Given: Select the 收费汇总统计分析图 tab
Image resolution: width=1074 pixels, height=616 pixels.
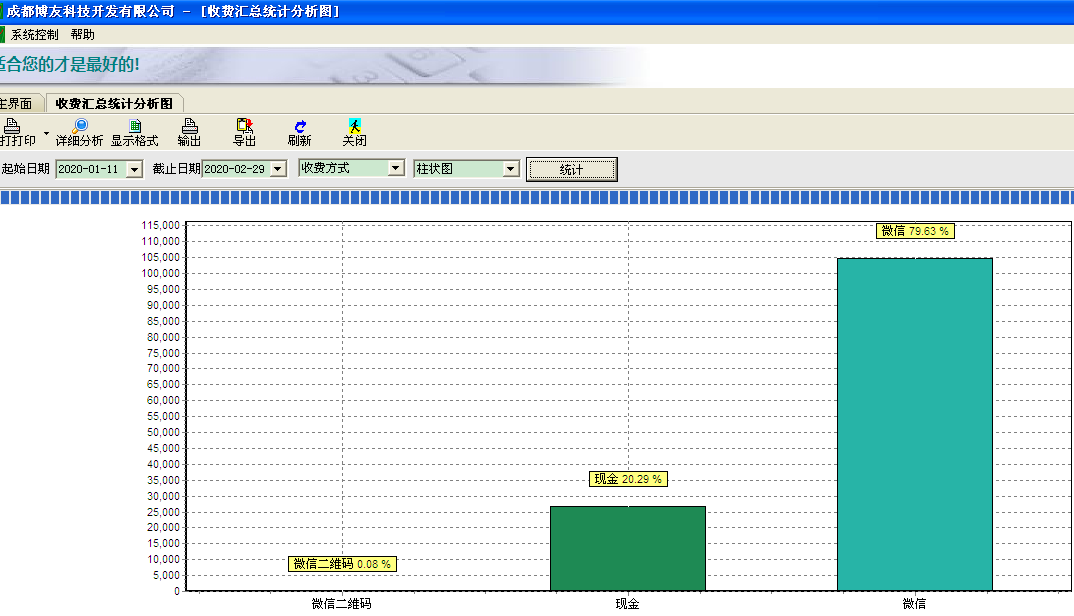Looking at the screenshot, I should (x=114, y=103).
